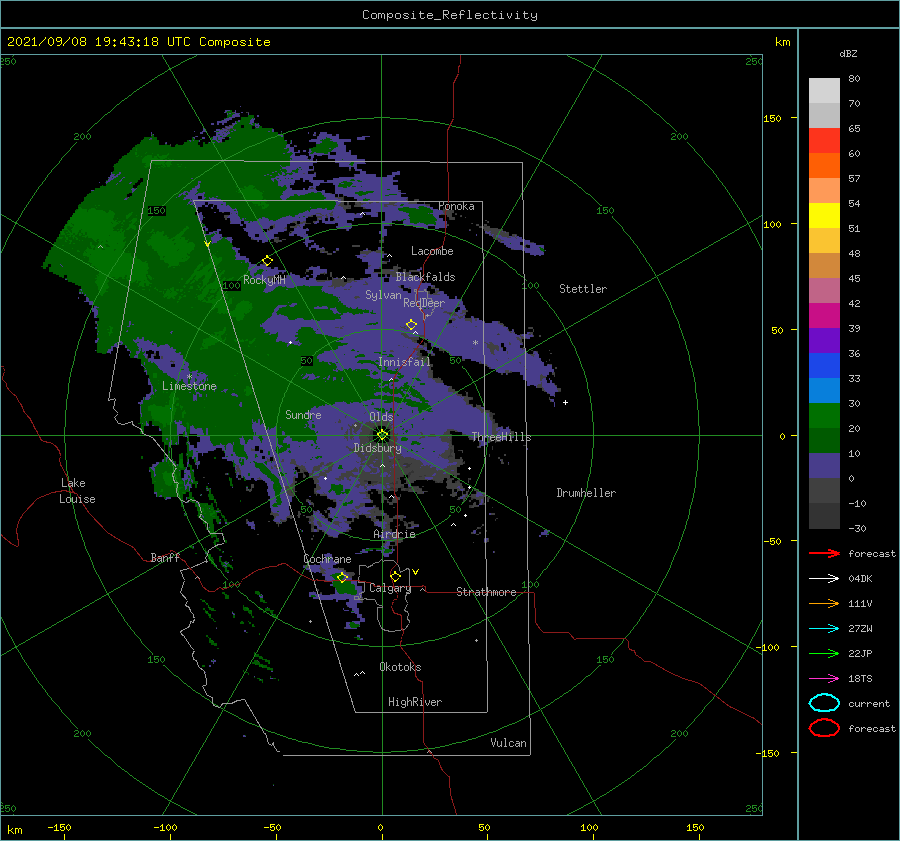Click the HighRiver town label

coord(415,702)
